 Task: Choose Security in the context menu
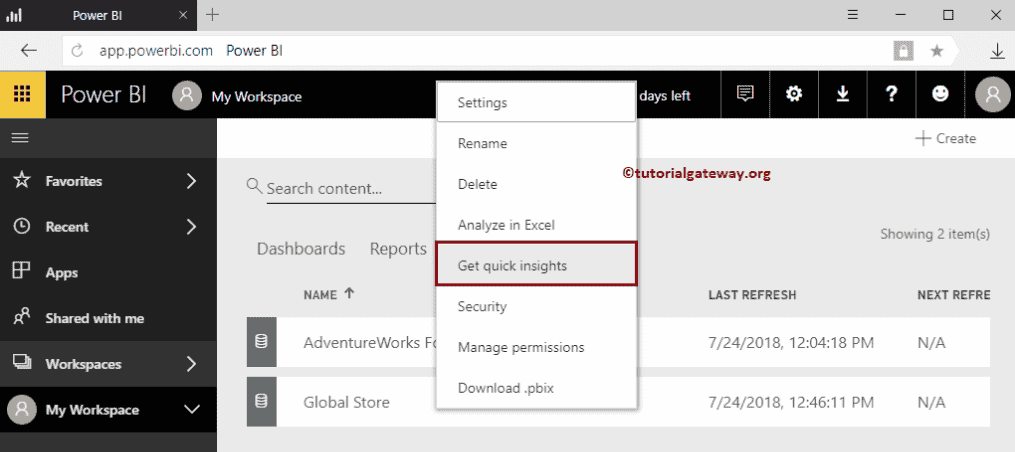536,306
